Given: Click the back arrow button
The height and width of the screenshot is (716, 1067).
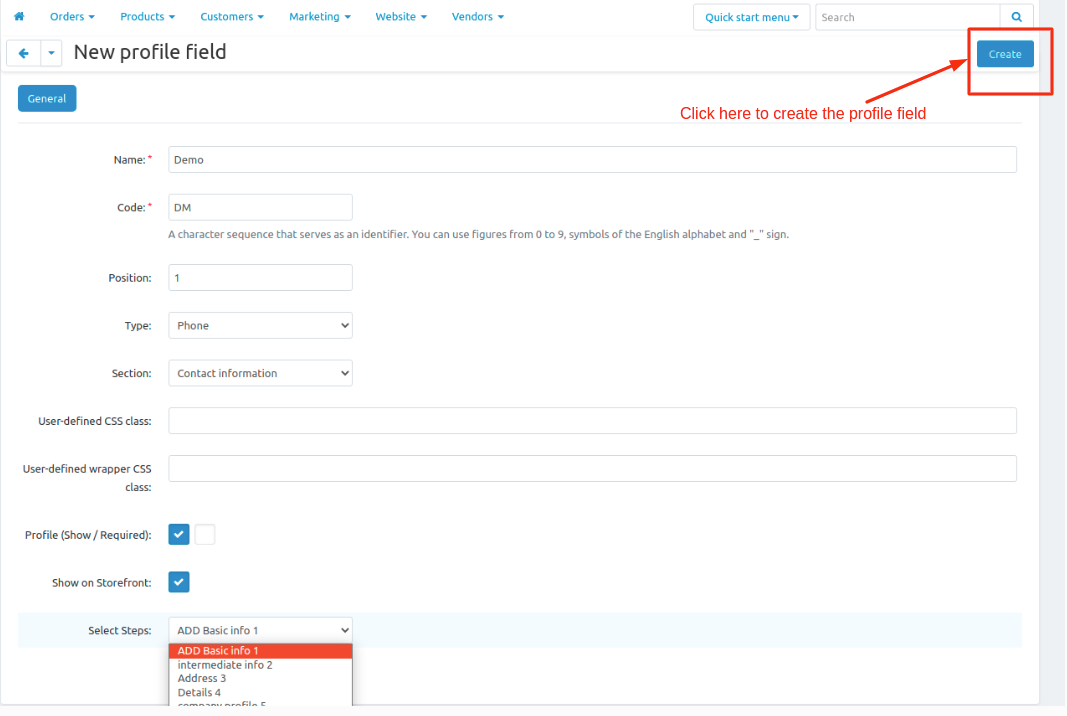Looking at the screenshot, I should [x=24, y=54].
